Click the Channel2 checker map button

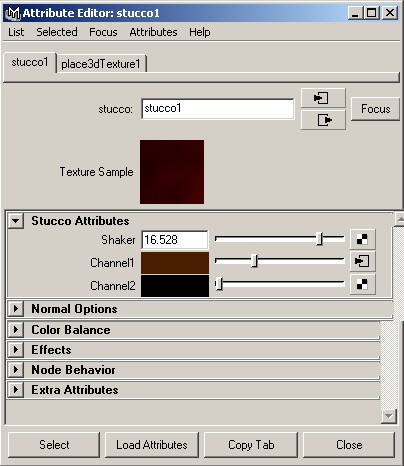[x=362, y=284]
